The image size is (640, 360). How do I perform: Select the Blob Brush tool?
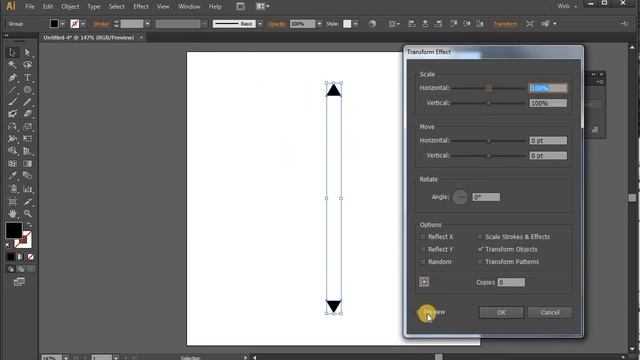click(12, 114)
